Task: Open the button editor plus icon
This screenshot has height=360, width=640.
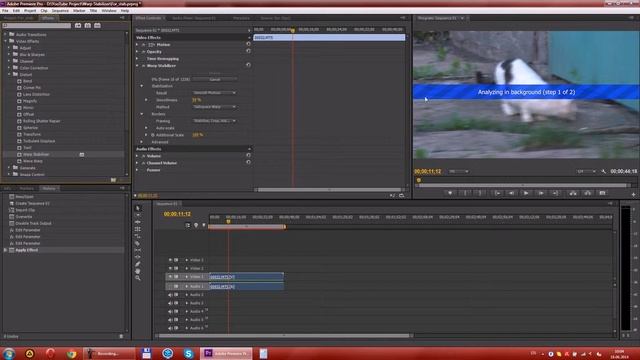Action: click(633, 195)
